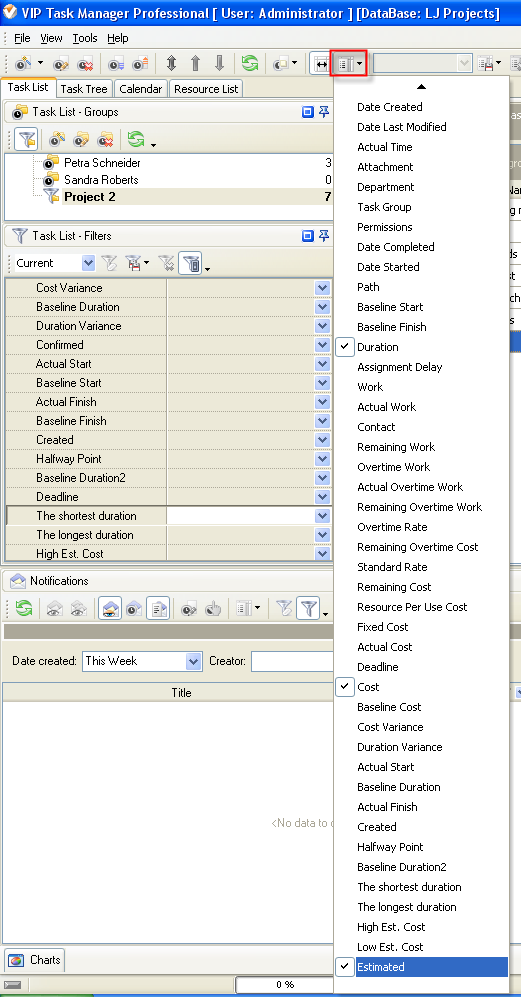Pin the Task List - Groups panel
The width and height of the screenshot is (521, 997).
(324, 112)
